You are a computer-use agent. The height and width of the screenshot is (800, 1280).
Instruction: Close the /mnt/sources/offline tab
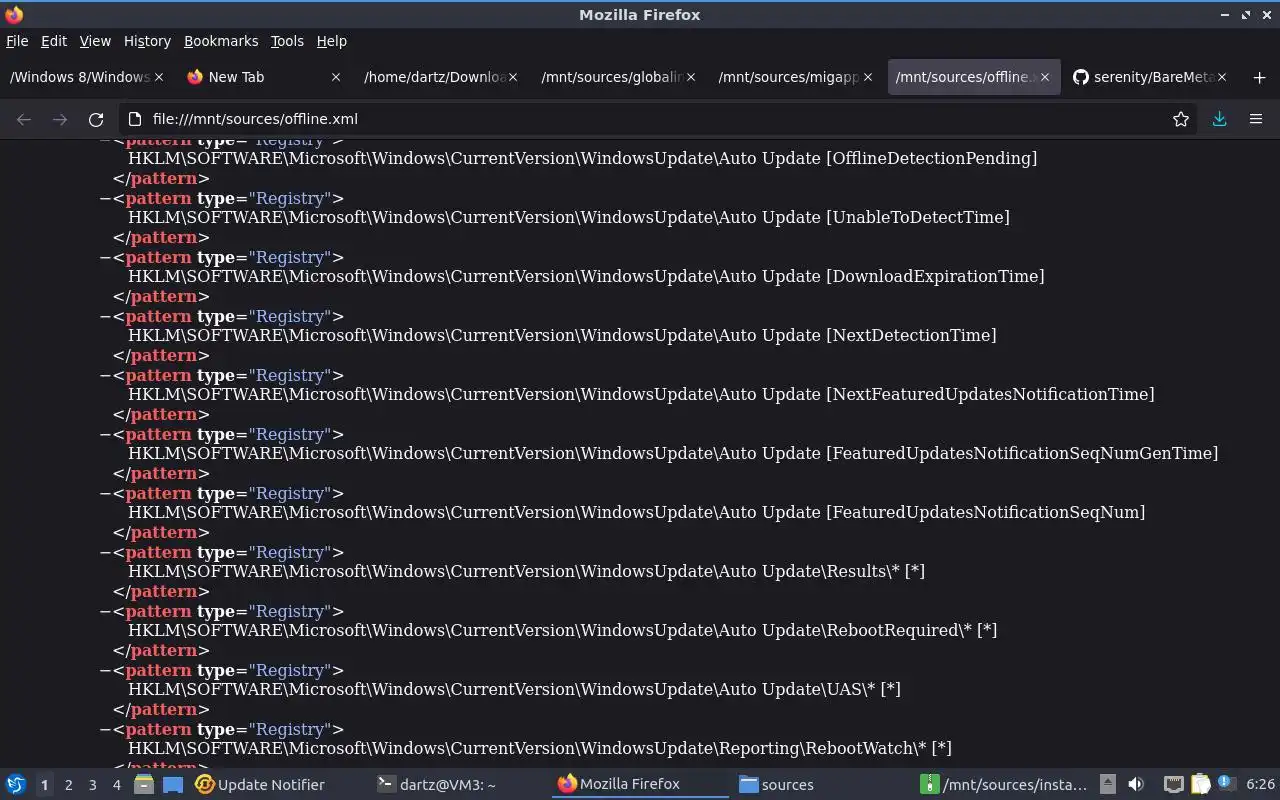(x=1045, y=77)
